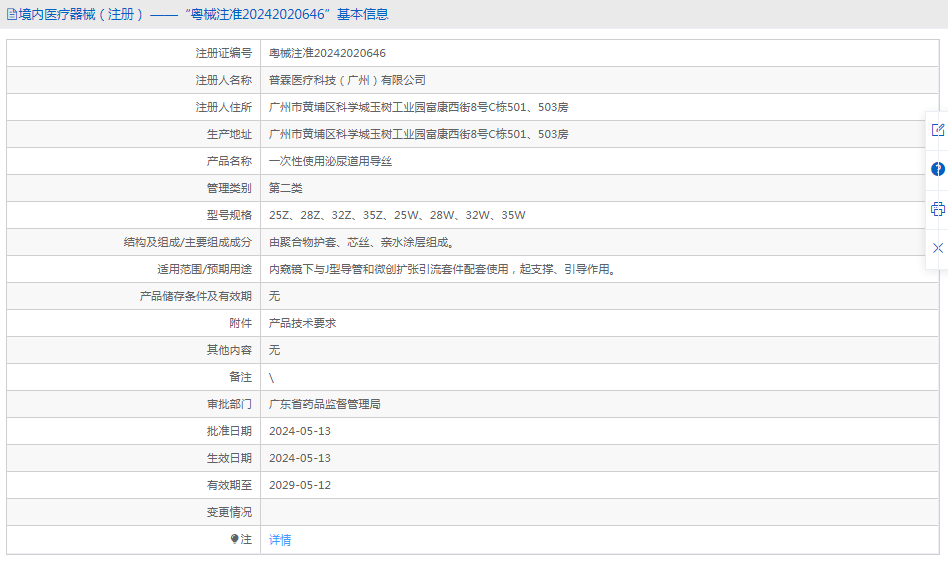
Task: Click the 适用范围/预期用途 label
Action: [204, 270]
